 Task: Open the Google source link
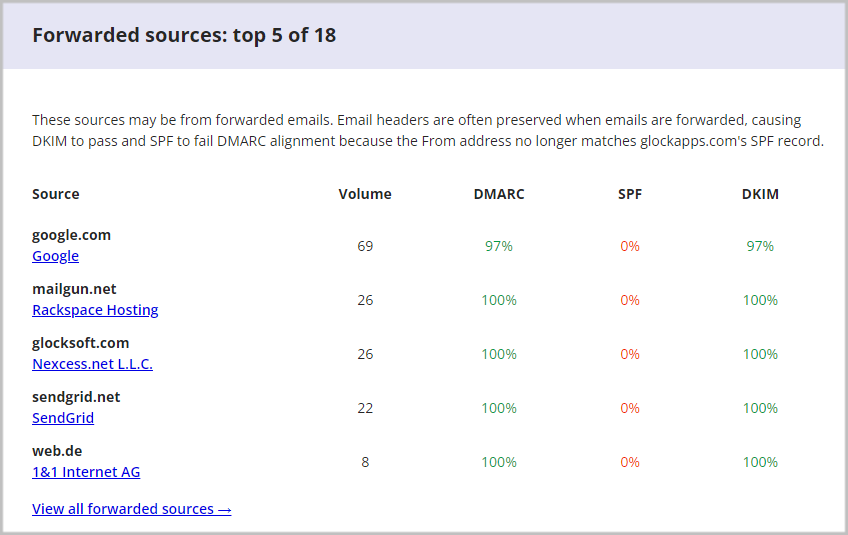tap(55, 256)
